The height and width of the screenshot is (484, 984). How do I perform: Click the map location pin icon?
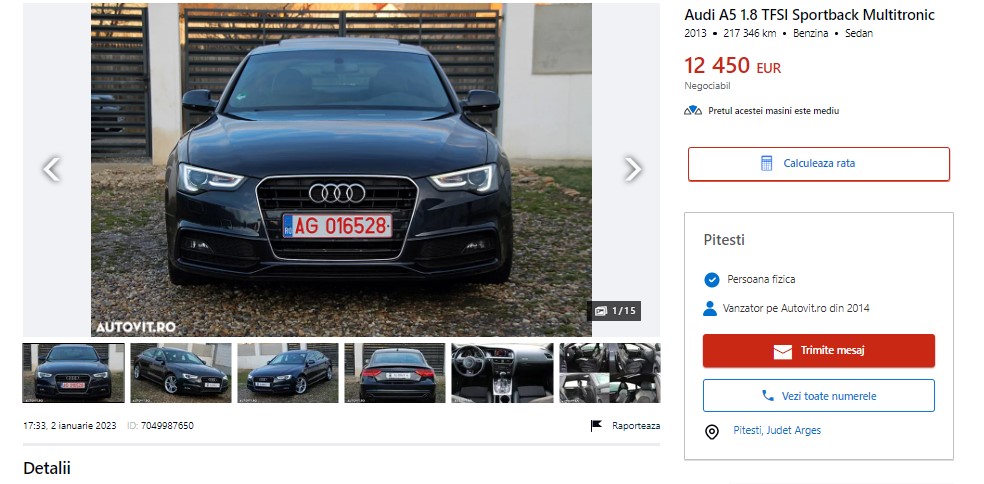coord(712,431)
